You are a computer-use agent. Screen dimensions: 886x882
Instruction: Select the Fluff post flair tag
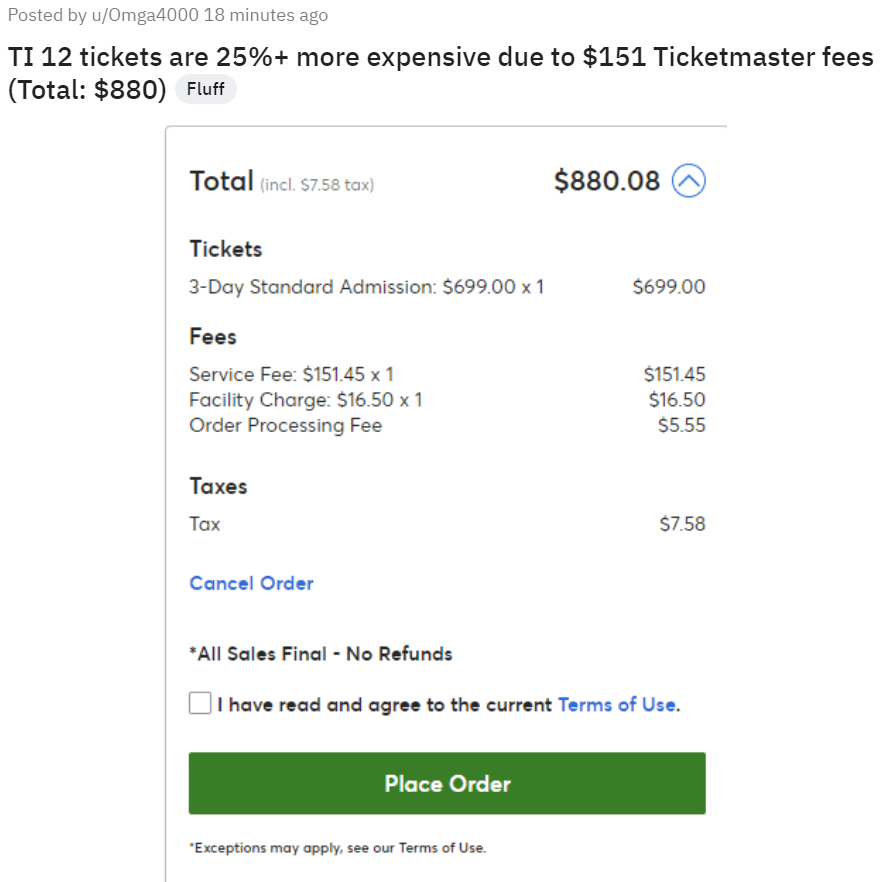point(205,89)
